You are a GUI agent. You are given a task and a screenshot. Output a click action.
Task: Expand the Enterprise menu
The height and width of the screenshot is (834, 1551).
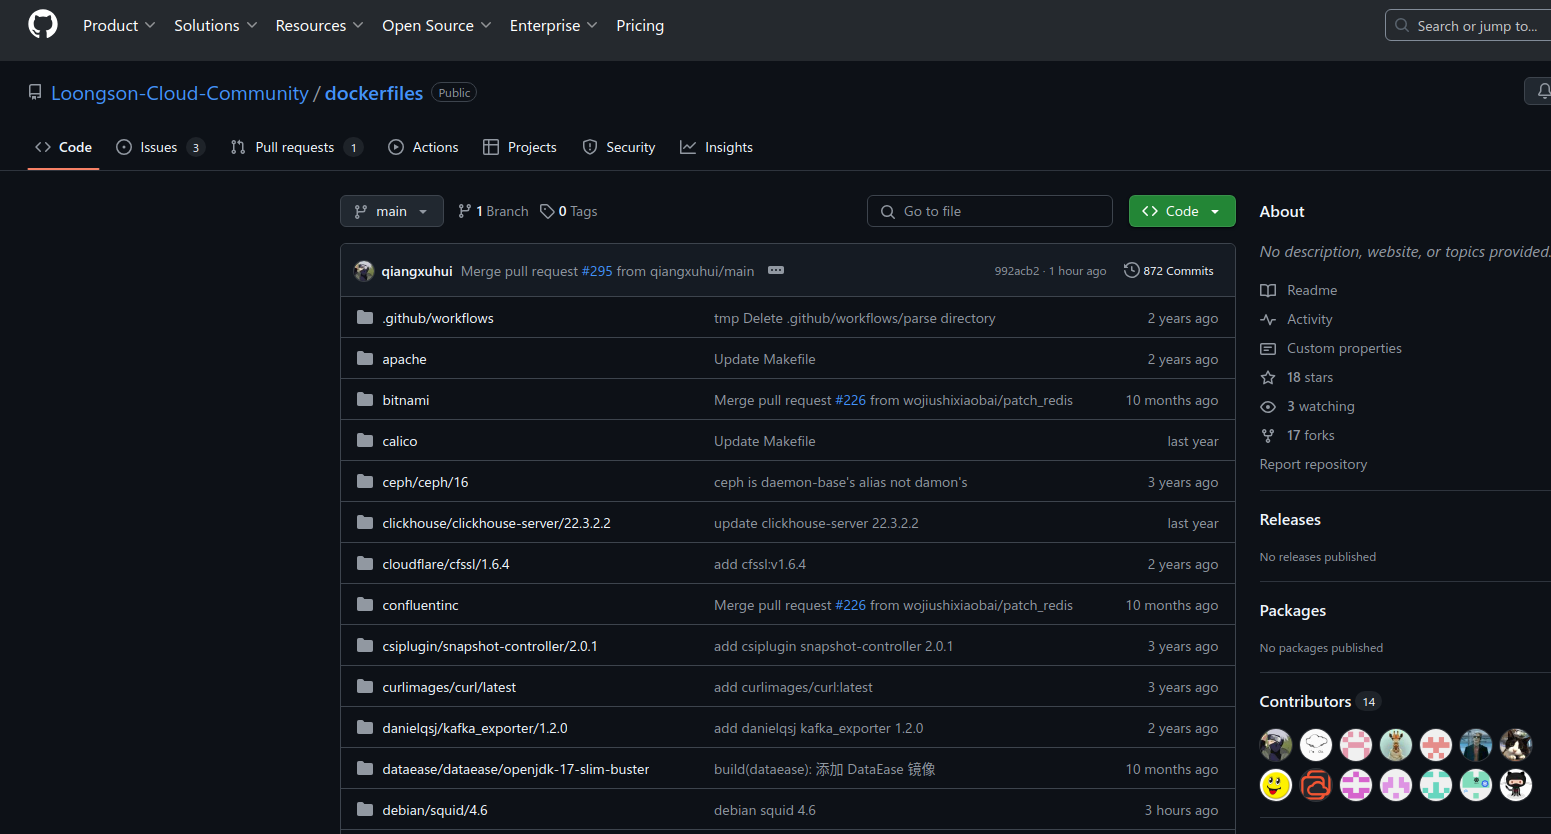[554, 25]
